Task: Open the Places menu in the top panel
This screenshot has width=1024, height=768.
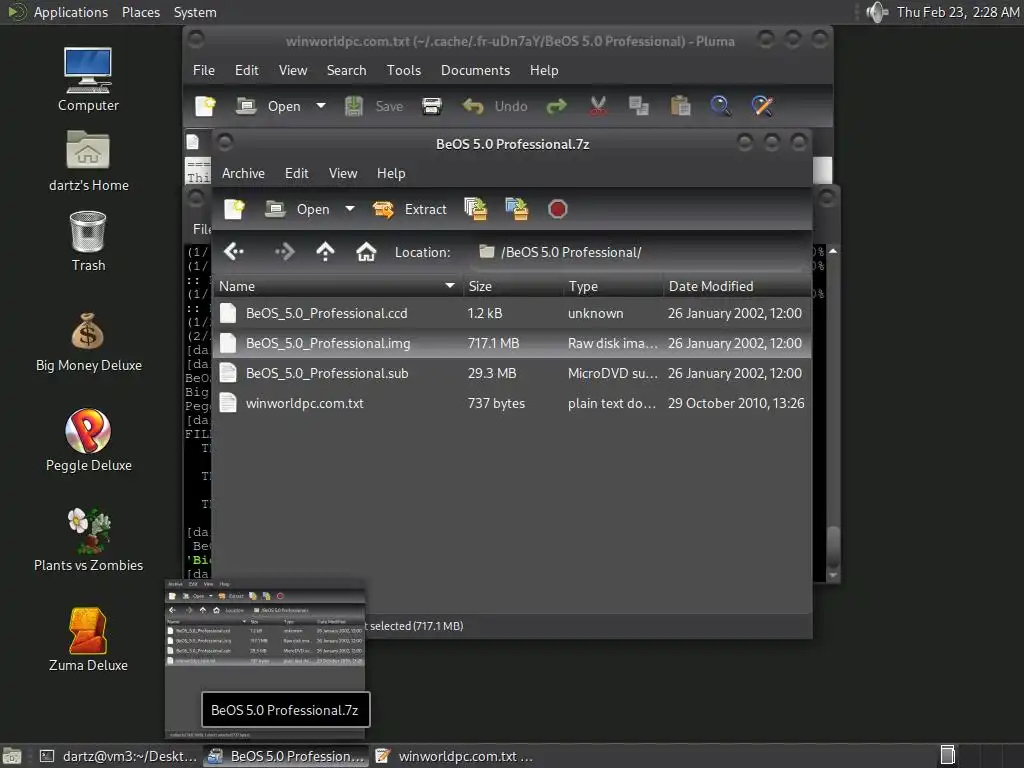Action: click(140, 12)
